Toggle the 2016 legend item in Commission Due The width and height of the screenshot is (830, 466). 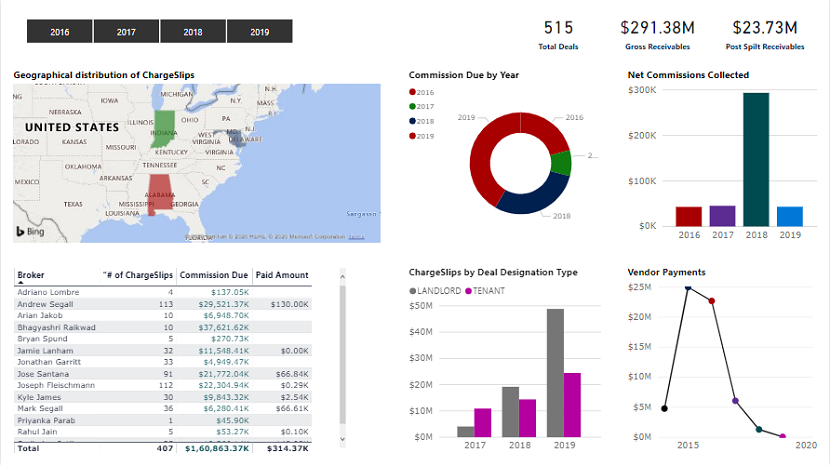424,92
